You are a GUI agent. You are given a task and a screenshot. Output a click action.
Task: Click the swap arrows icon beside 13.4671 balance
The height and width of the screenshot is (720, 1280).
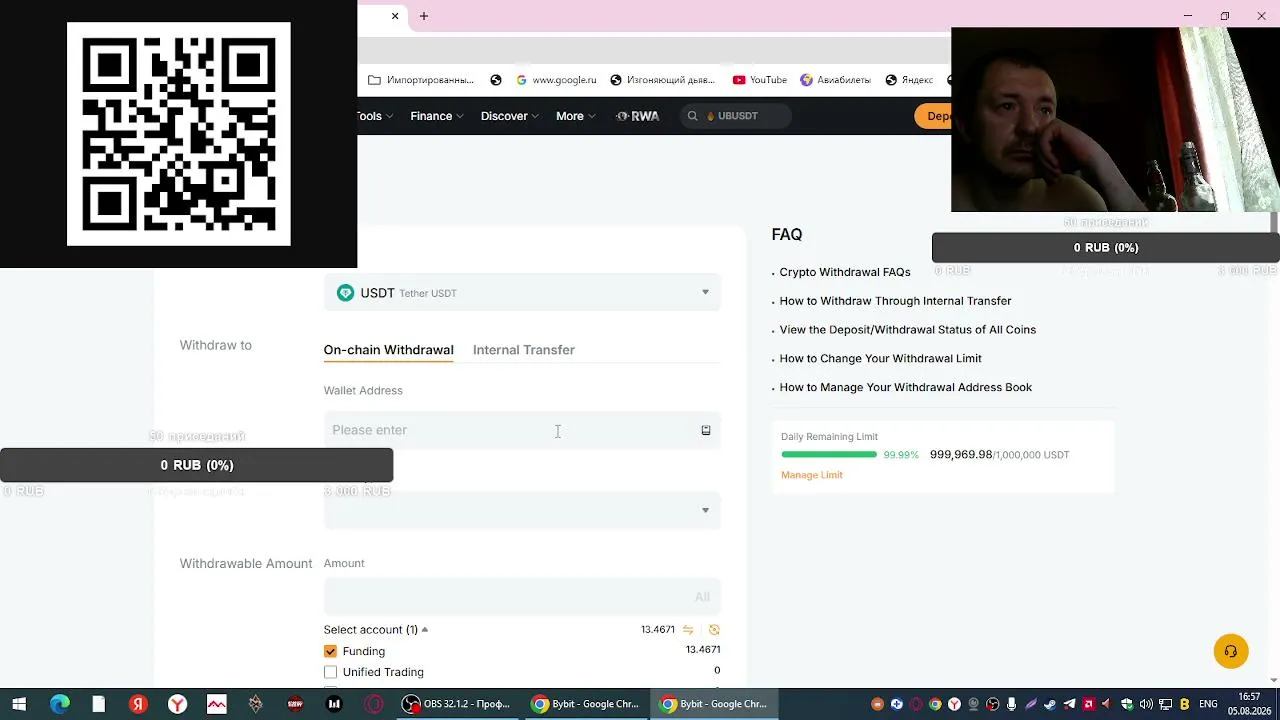[x=688, y=630]
